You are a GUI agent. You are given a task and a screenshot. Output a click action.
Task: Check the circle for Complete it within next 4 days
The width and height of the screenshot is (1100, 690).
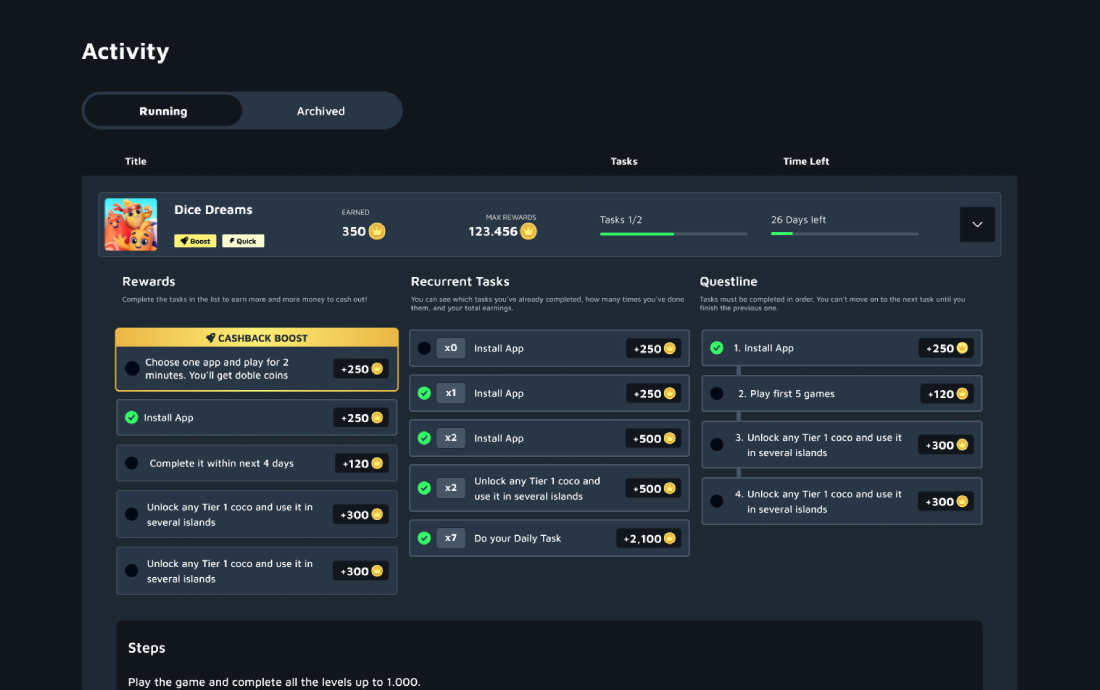131,463
